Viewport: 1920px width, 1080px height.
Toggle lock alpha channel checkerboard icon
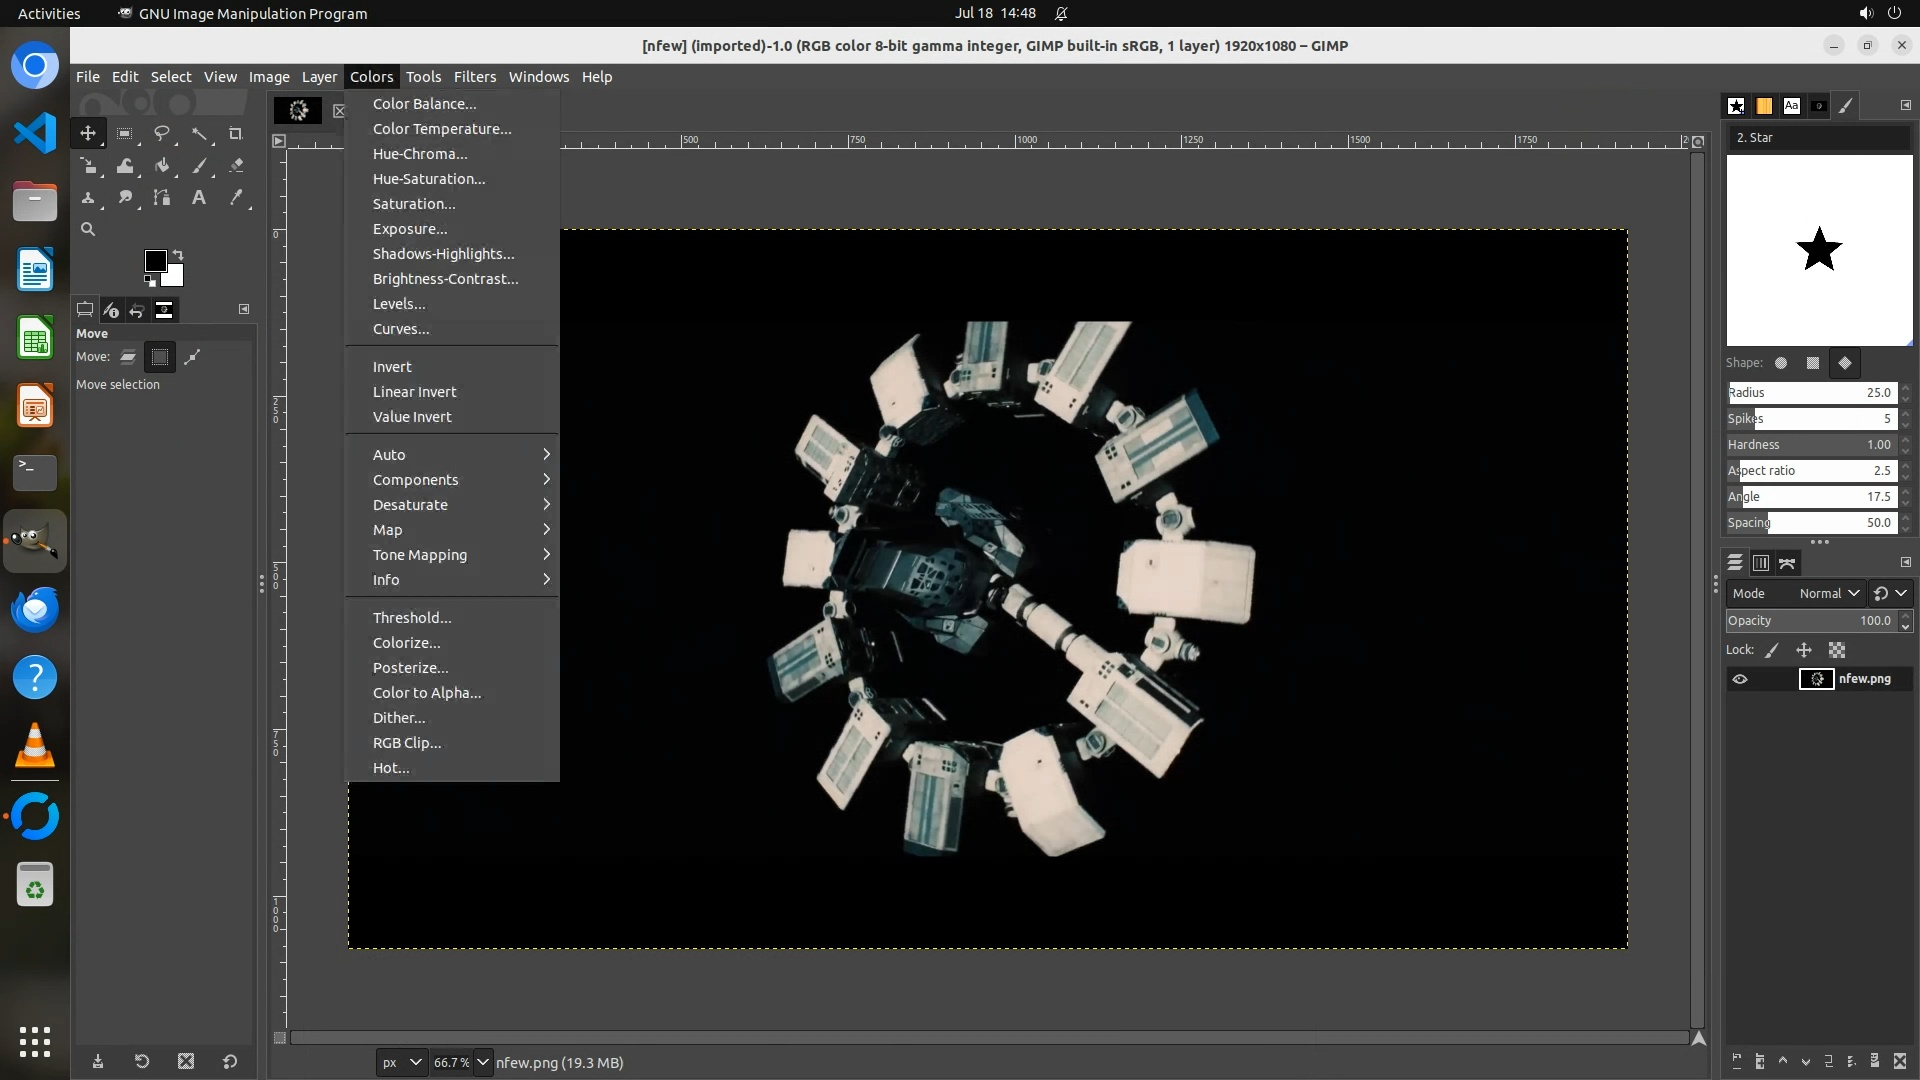tap(1837, 650)
